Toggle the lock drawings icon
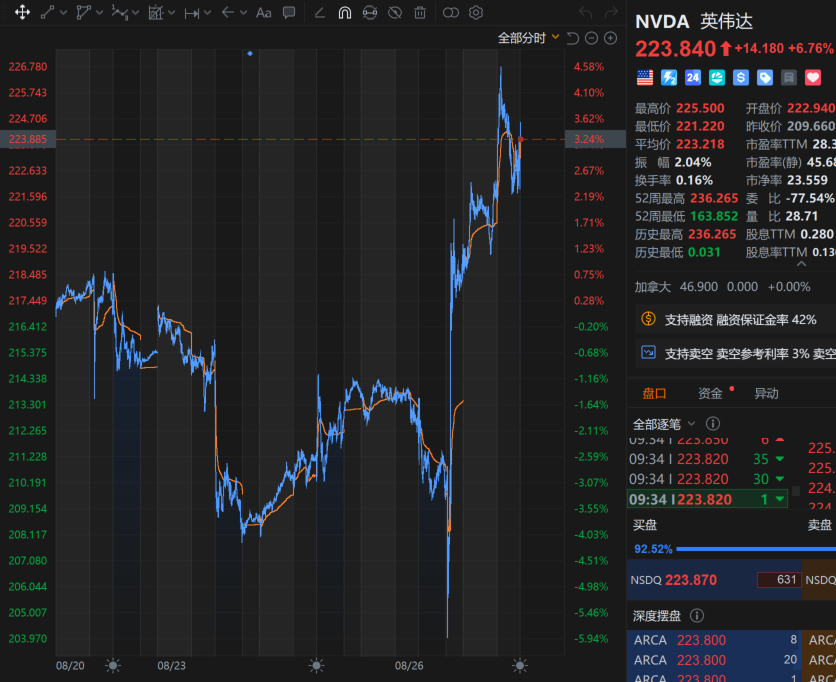The width and height of the screenshot is (836, 682). pyautogui.click(x=369, y=12)
